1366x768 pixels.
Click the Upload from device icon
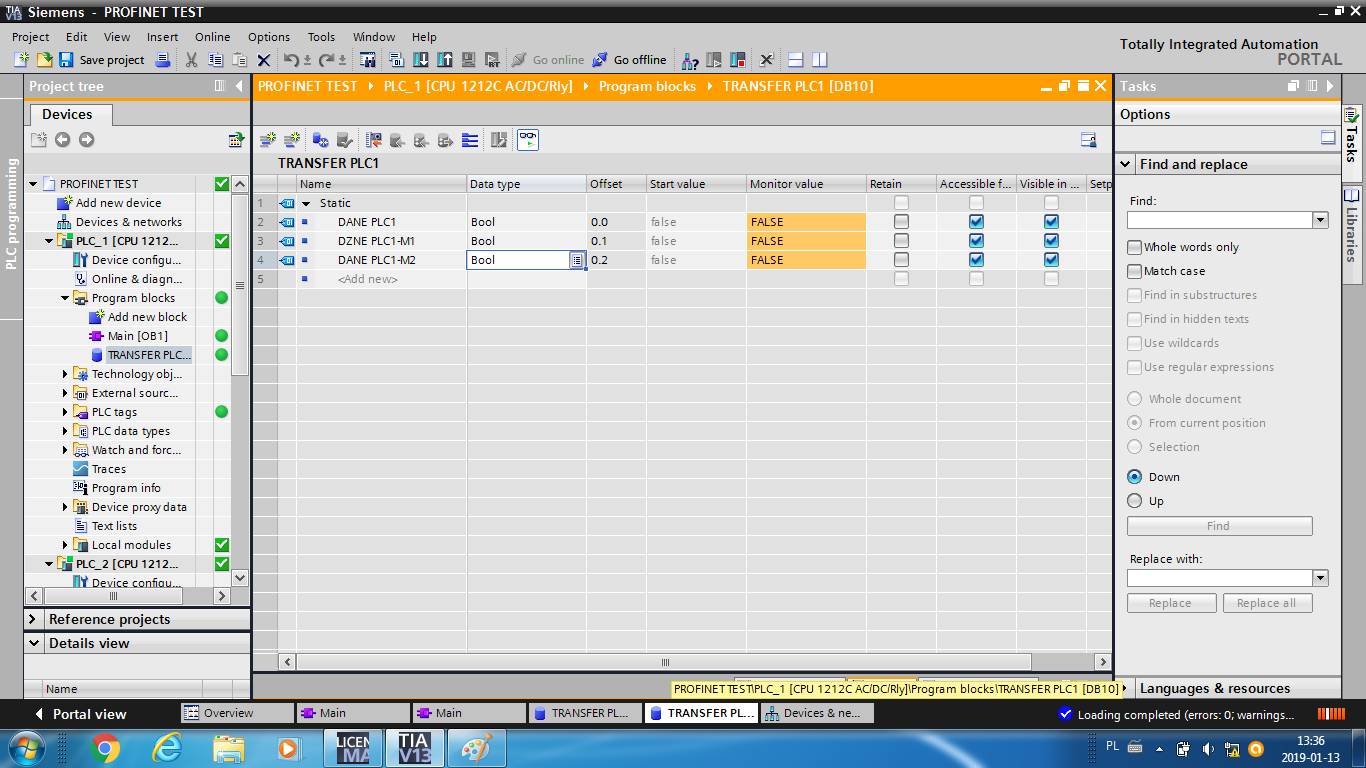(445, 60)
